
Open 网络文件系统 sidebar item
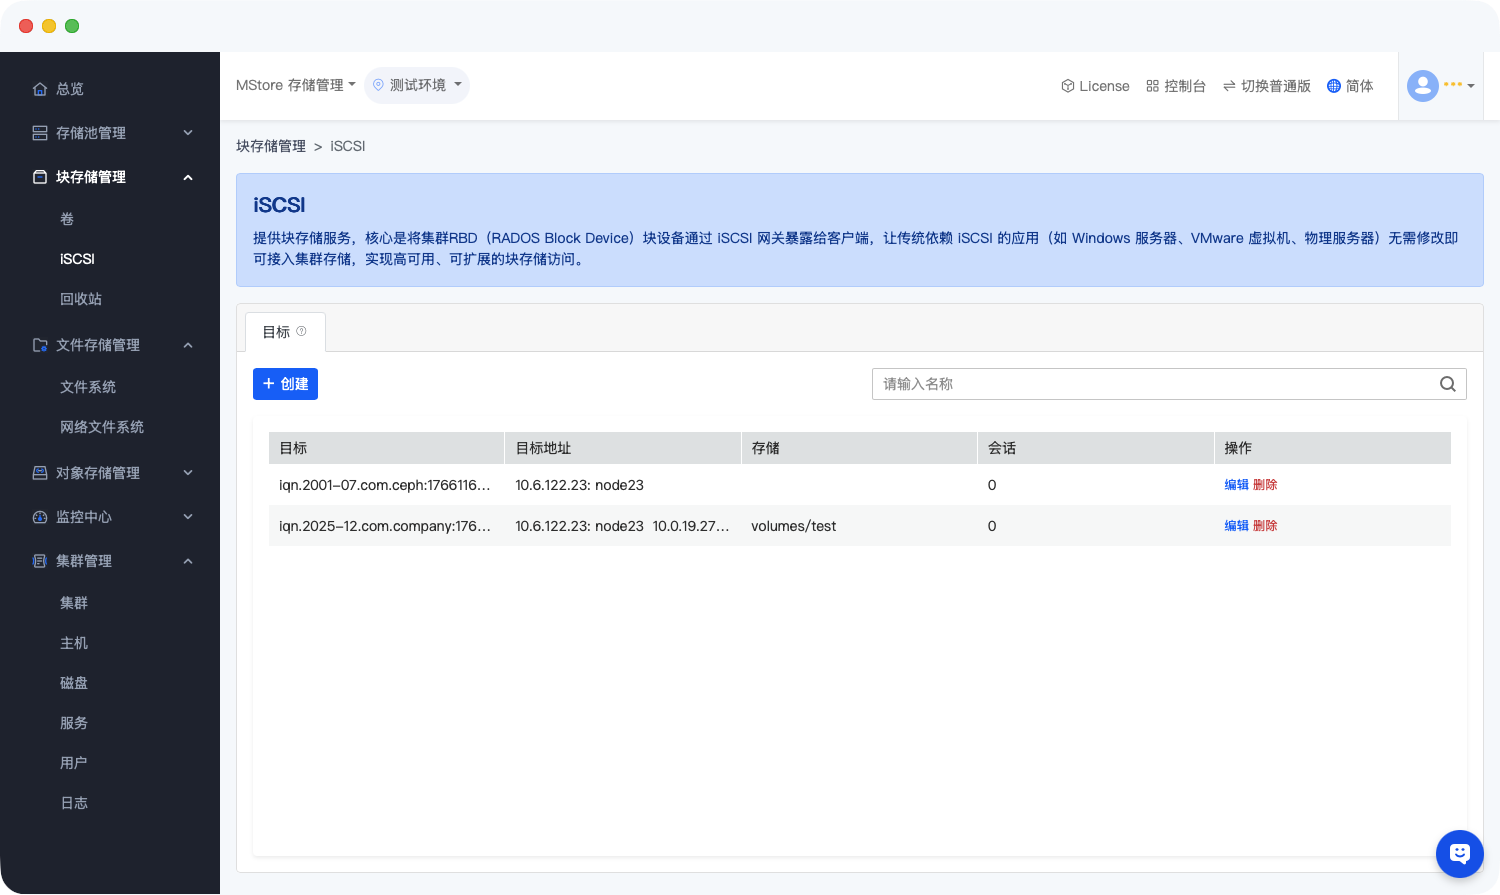click(x=102, y=427)
